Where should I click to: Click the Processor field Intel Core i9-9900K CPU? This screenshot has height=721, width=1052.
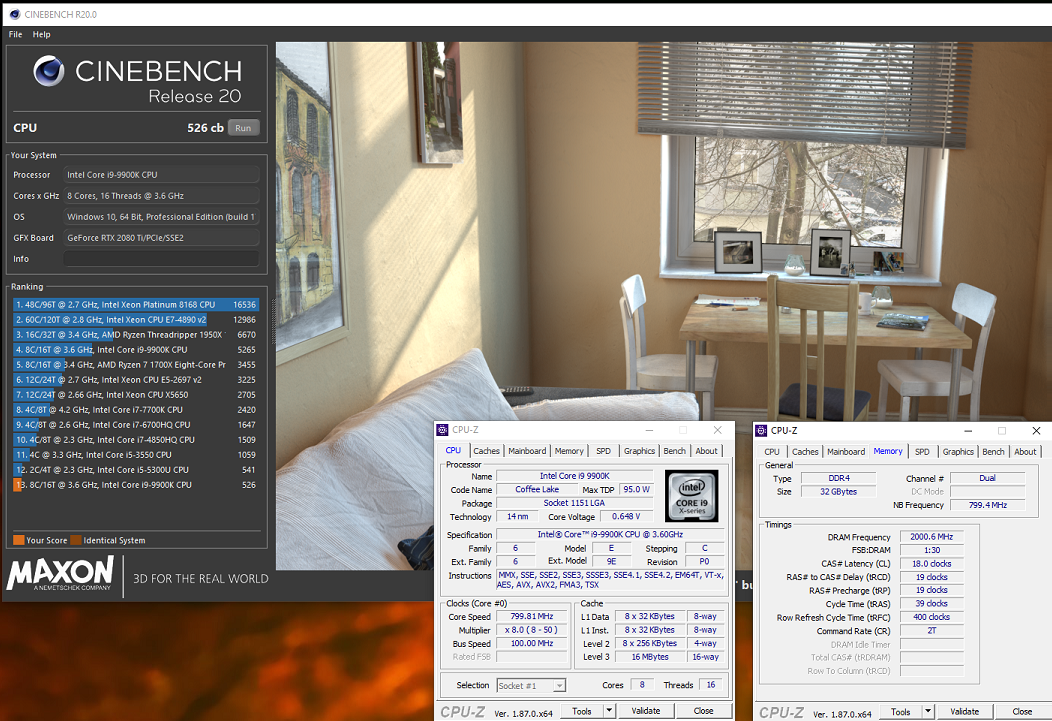(162, 174)
